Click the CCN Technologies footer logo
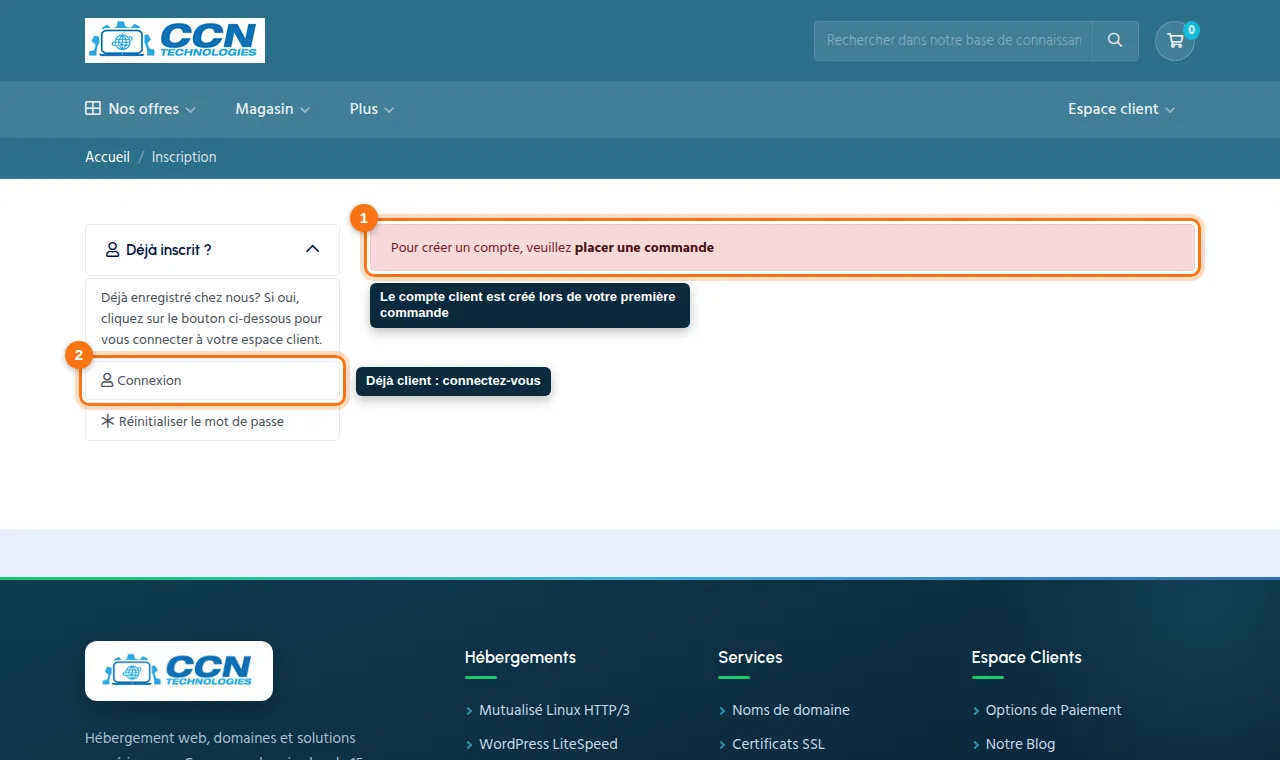This screenshot has width=1280, height=760. 179,671
